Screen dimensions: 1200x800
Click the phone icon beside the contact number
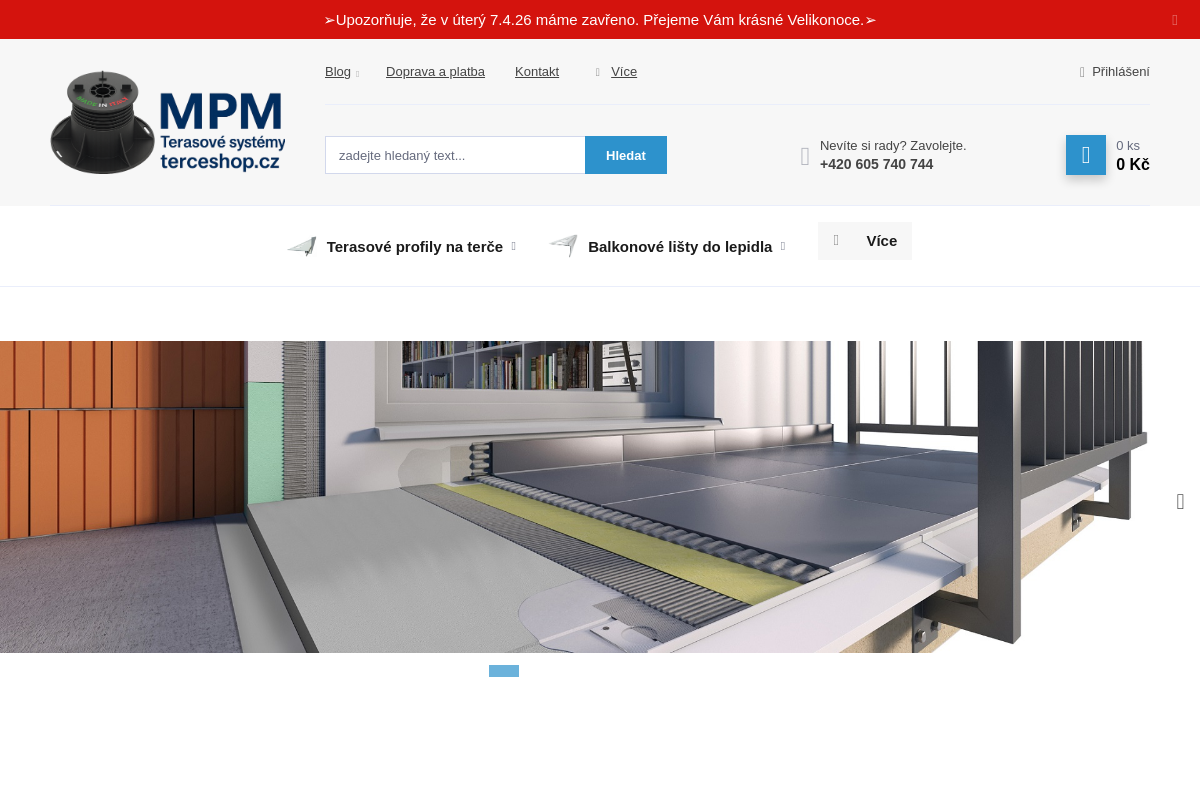(805, 156)
